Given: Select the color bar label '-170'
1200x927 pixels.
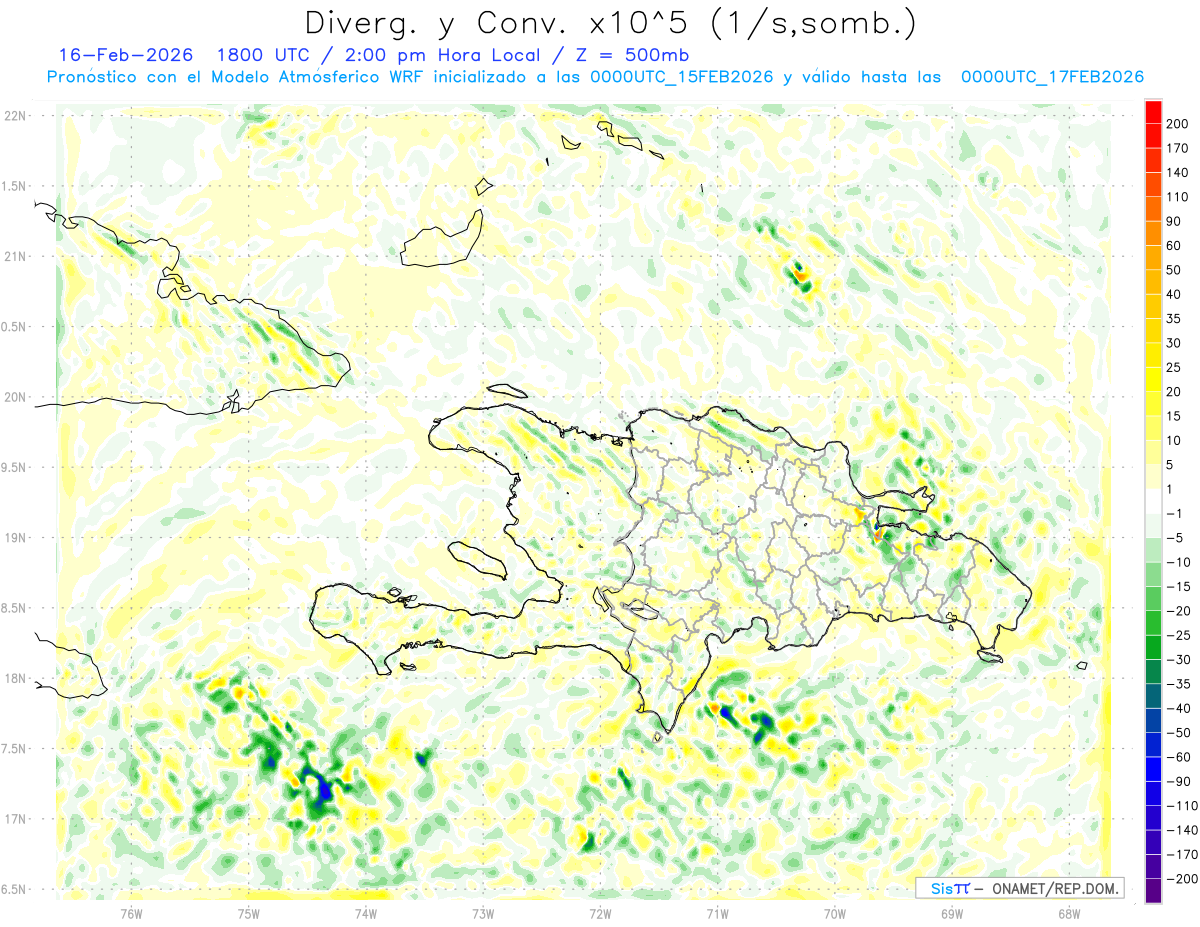Looking at the screenshot, I should click(1182, 855).
